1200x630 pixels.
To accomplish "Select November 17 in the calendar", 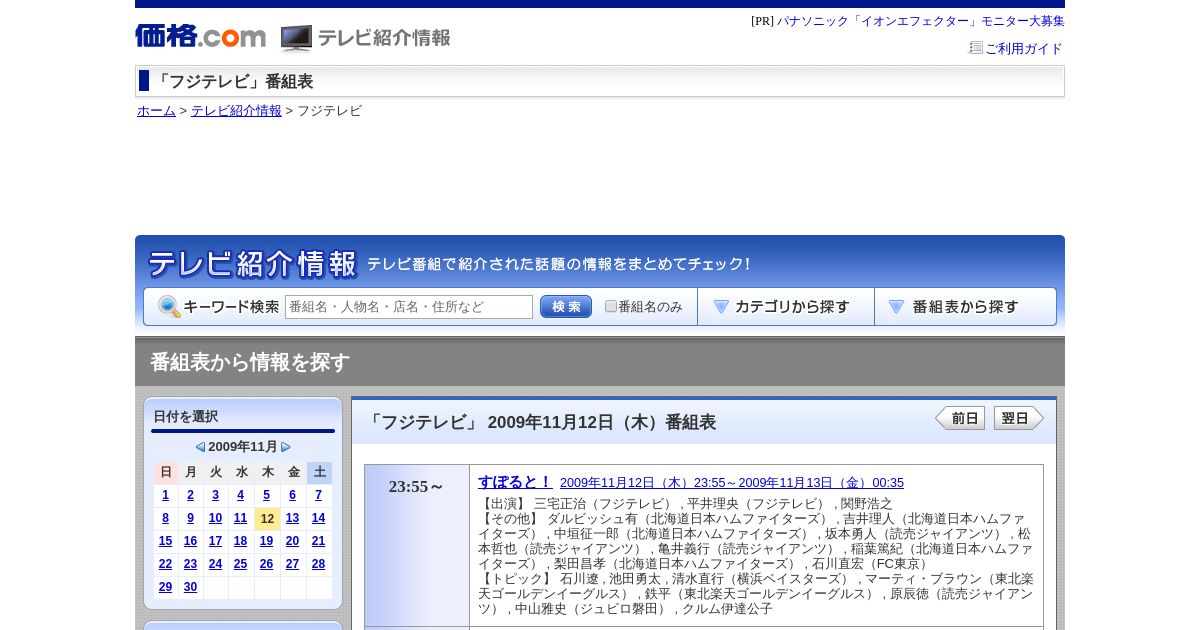I will tap(215, 541).
